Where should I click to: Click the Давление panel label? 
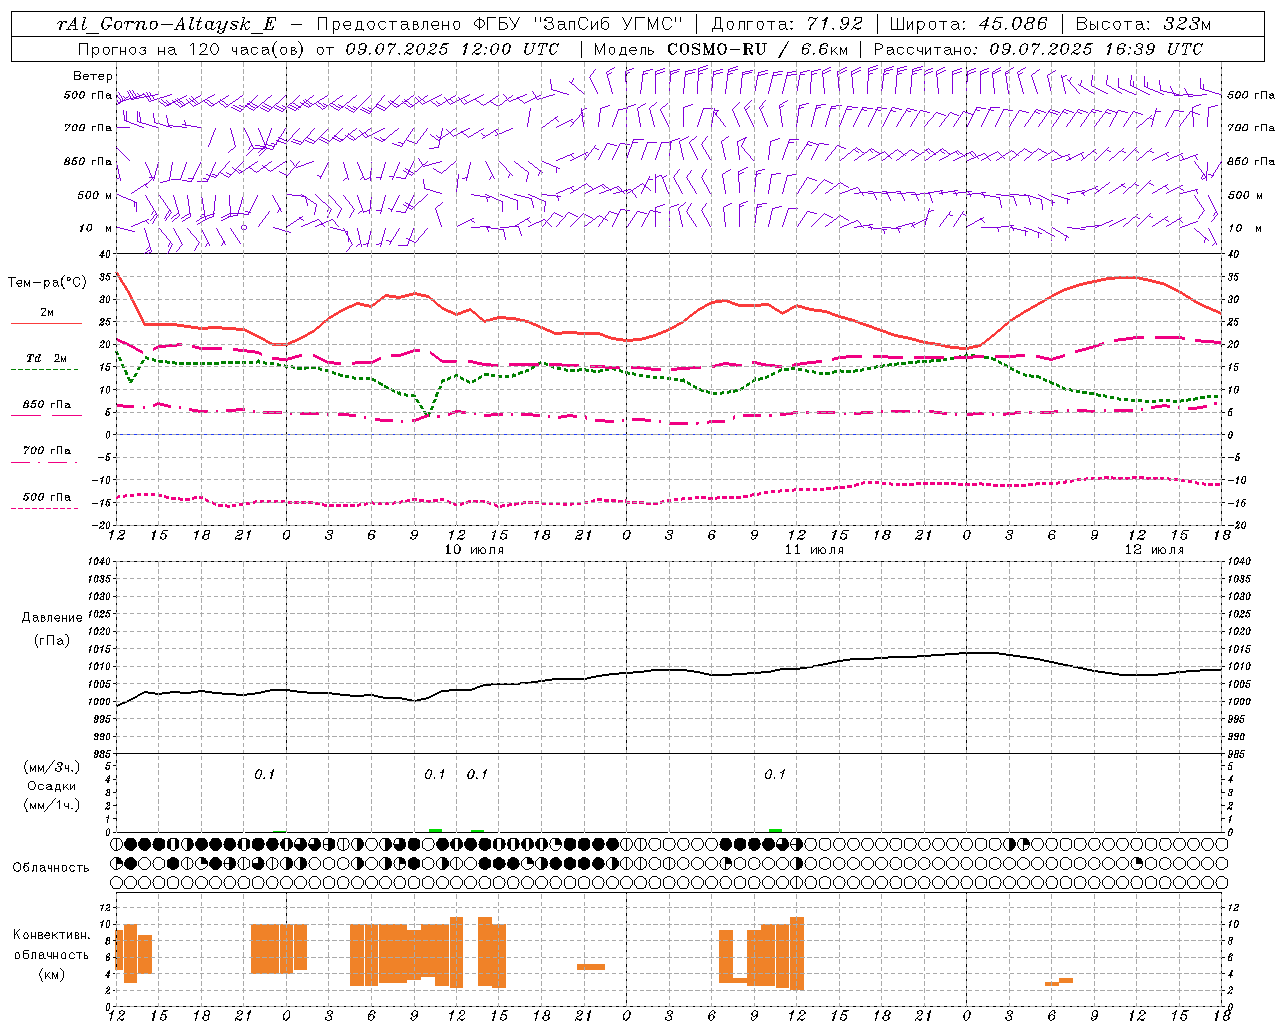click(x=52, y=618)
